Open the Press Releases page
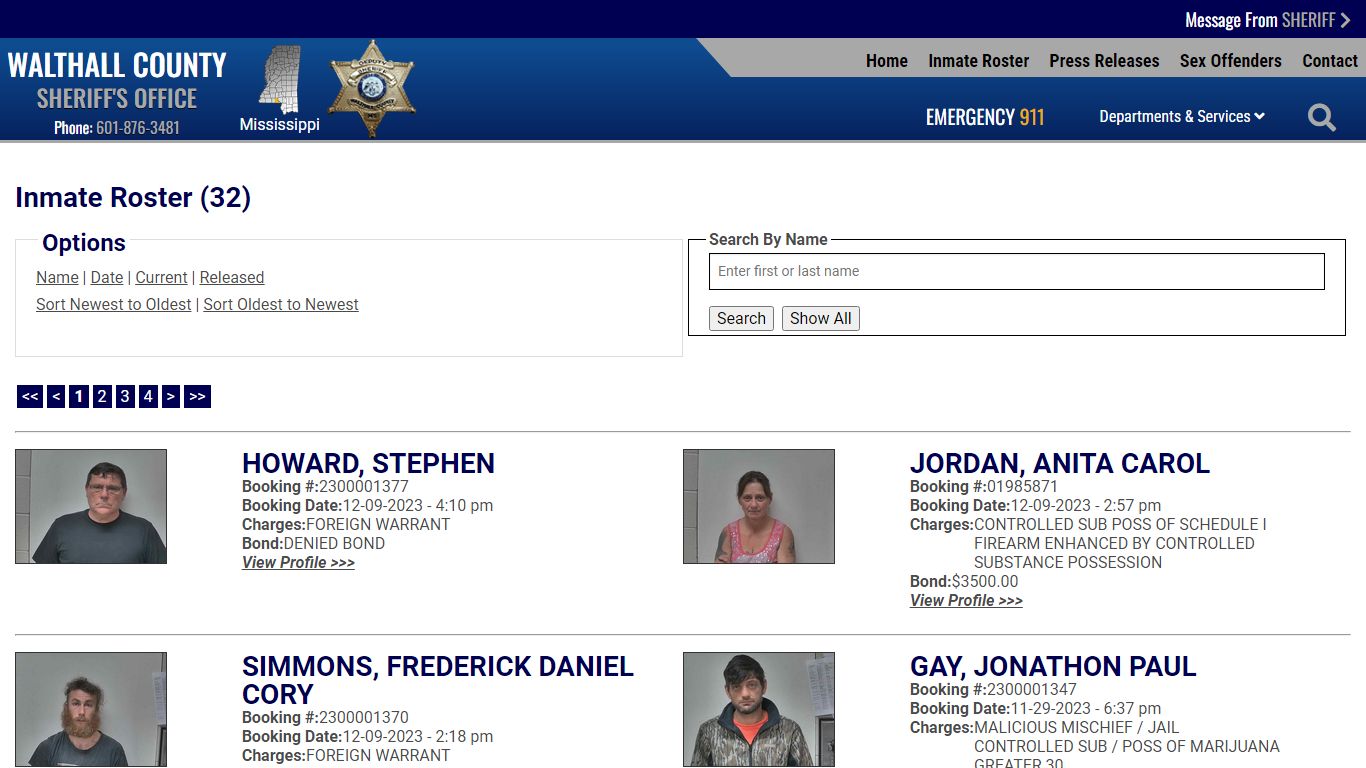The image size is (1366, 768). 1104,60
